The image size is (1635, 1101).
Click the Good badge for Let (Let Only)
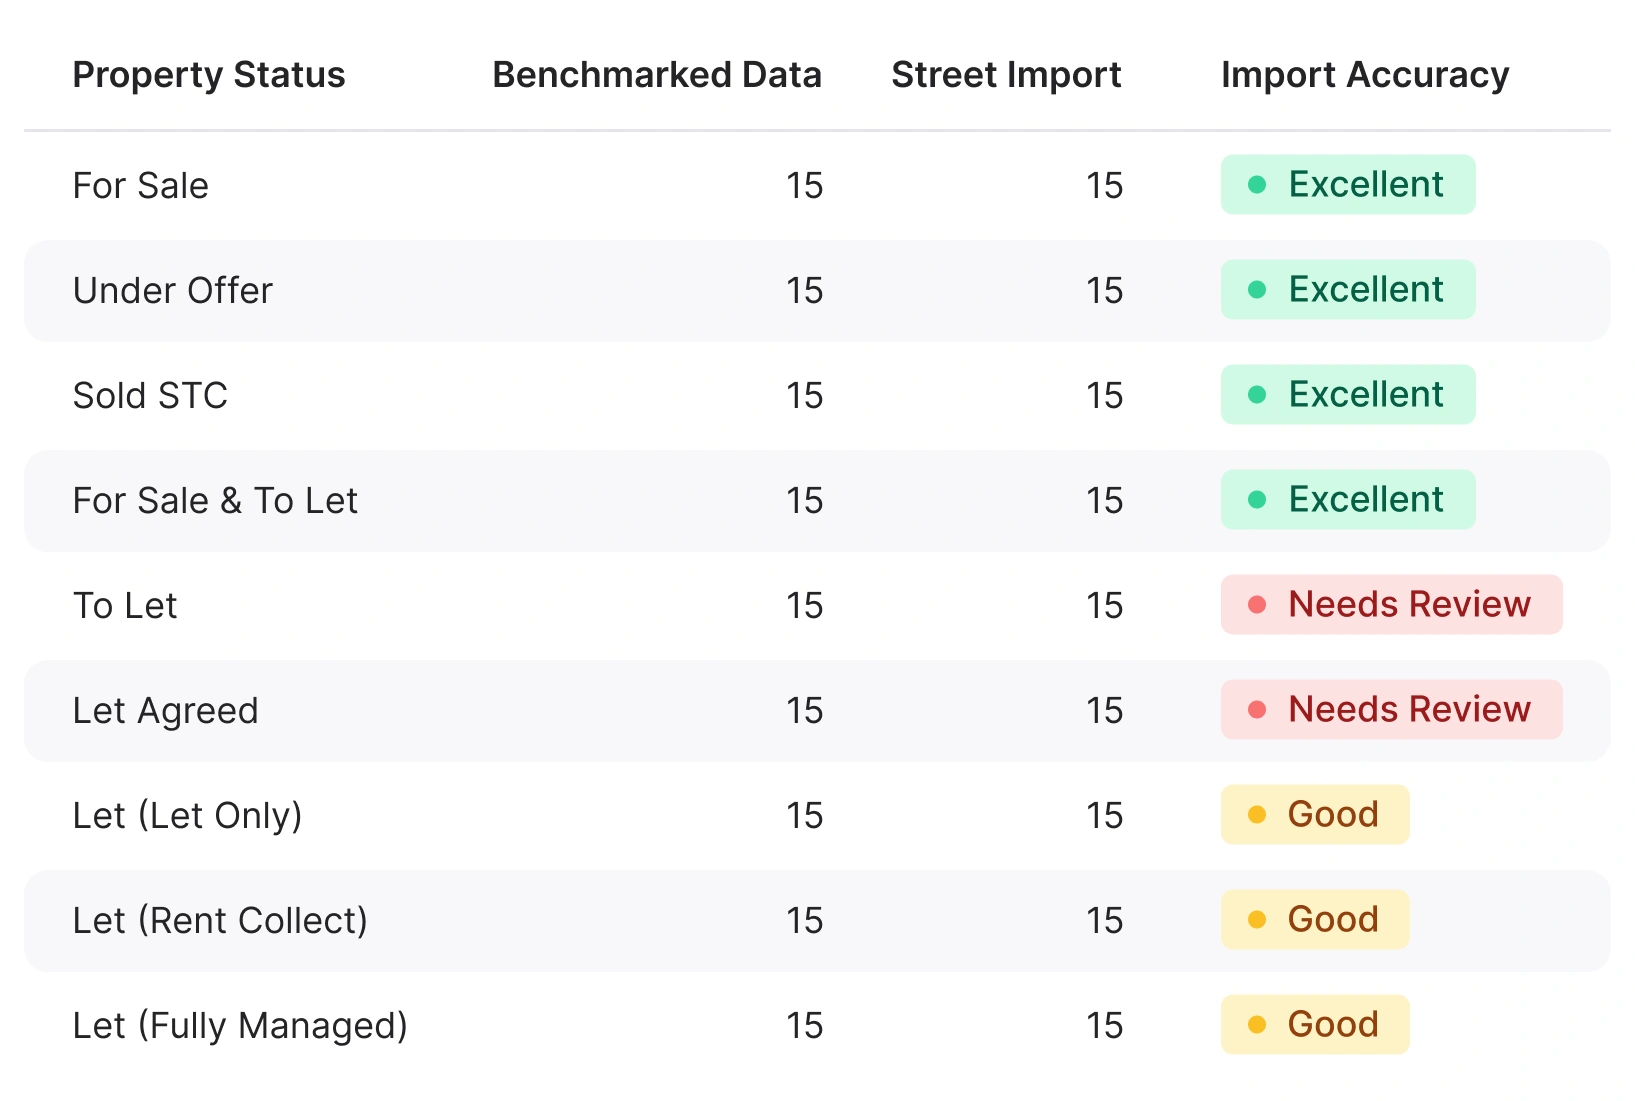(x=1314, y=815)
